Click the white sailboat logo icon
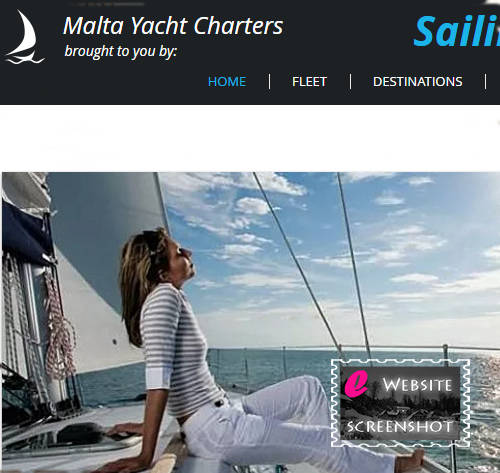The height and width of the screenshot is (473, 500). [25, 37]
